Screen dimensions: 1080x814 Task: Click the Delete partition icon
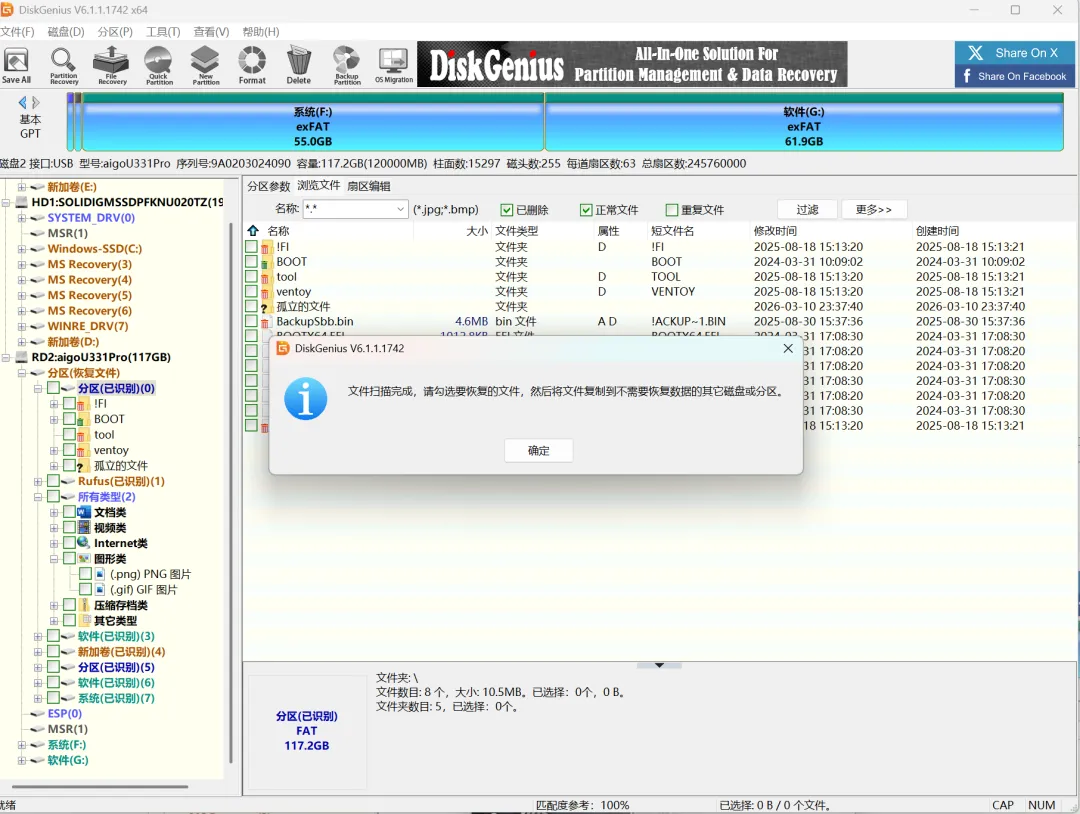coord(299,65)
